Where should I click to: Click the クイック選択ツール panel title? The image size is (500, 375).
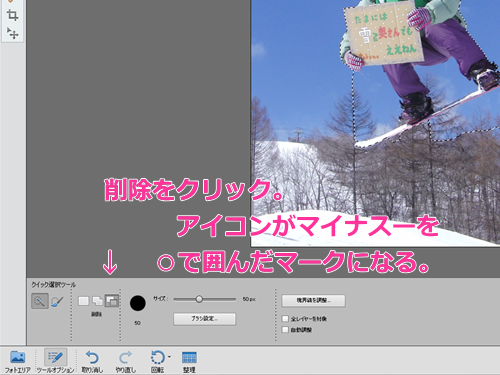tap(53, 285)
